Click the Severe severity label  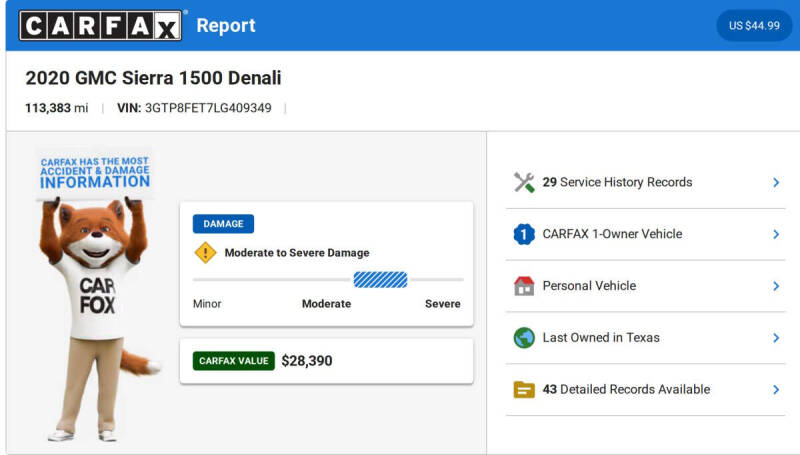(x=442, y=304)
